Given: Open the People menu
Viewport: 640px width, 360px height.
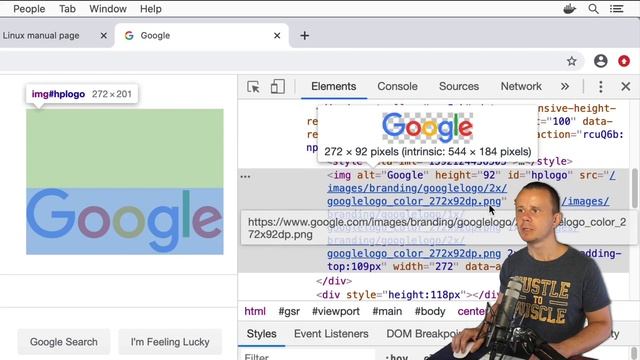Looking at the screenshot, I should point(29,9).
